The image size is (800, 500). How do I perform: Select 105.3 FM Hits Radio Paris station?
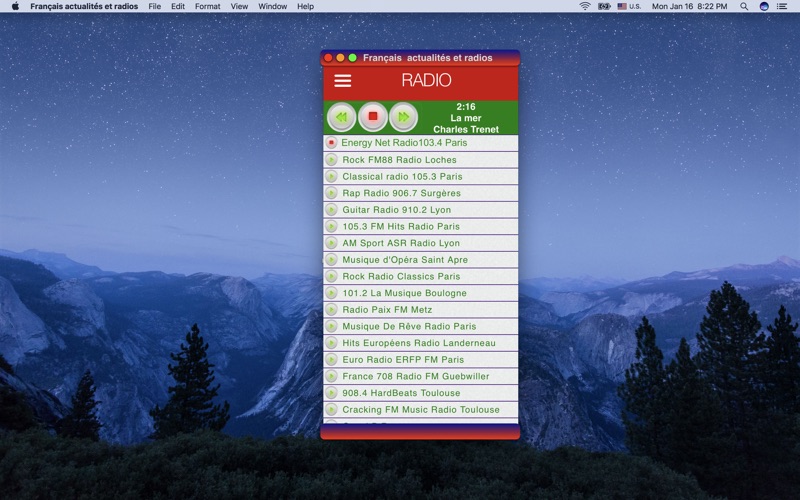pos(421,227)
